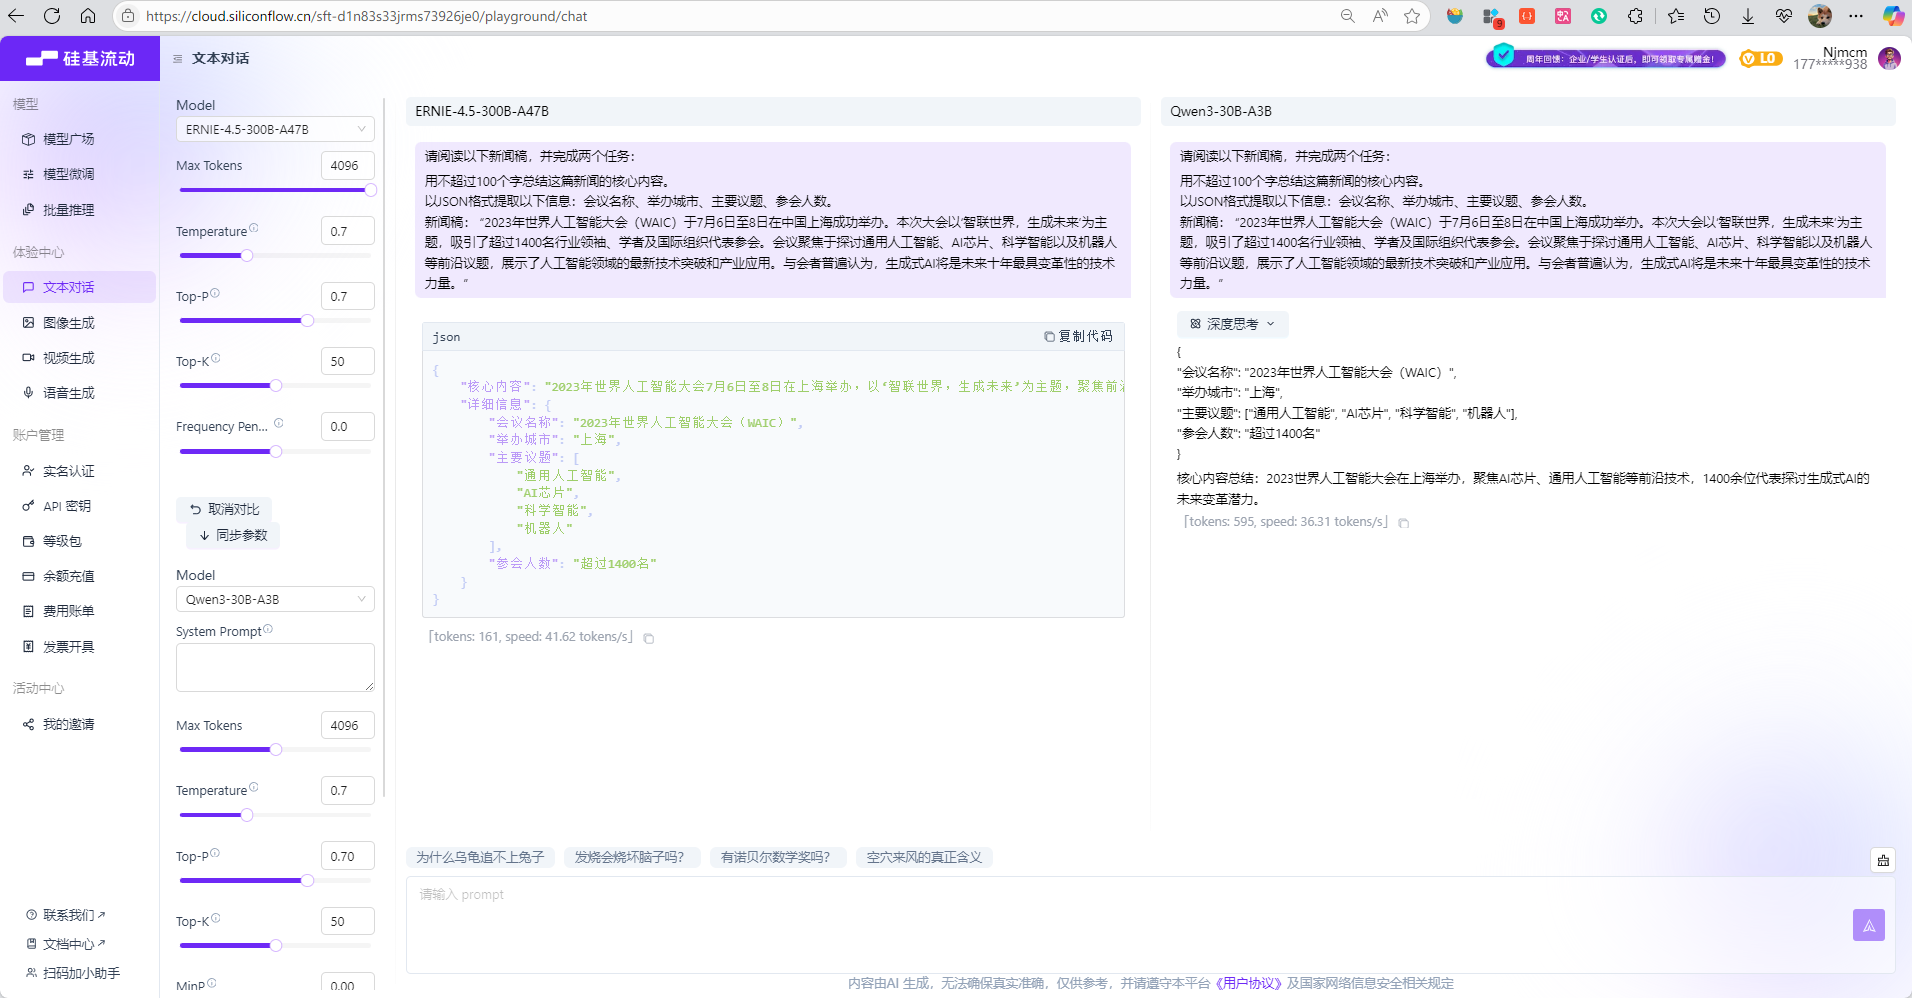Go to browser home icon
Screen dimensions: 1912x998
[88, 16]
